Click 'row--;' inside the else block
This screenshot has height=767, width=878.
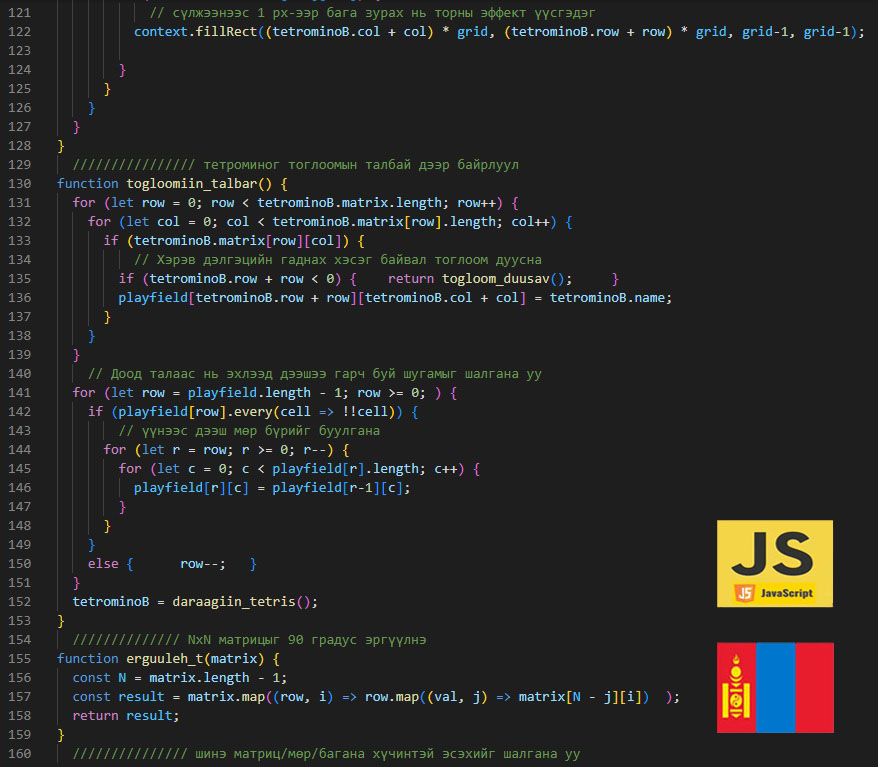coord(203,564)
